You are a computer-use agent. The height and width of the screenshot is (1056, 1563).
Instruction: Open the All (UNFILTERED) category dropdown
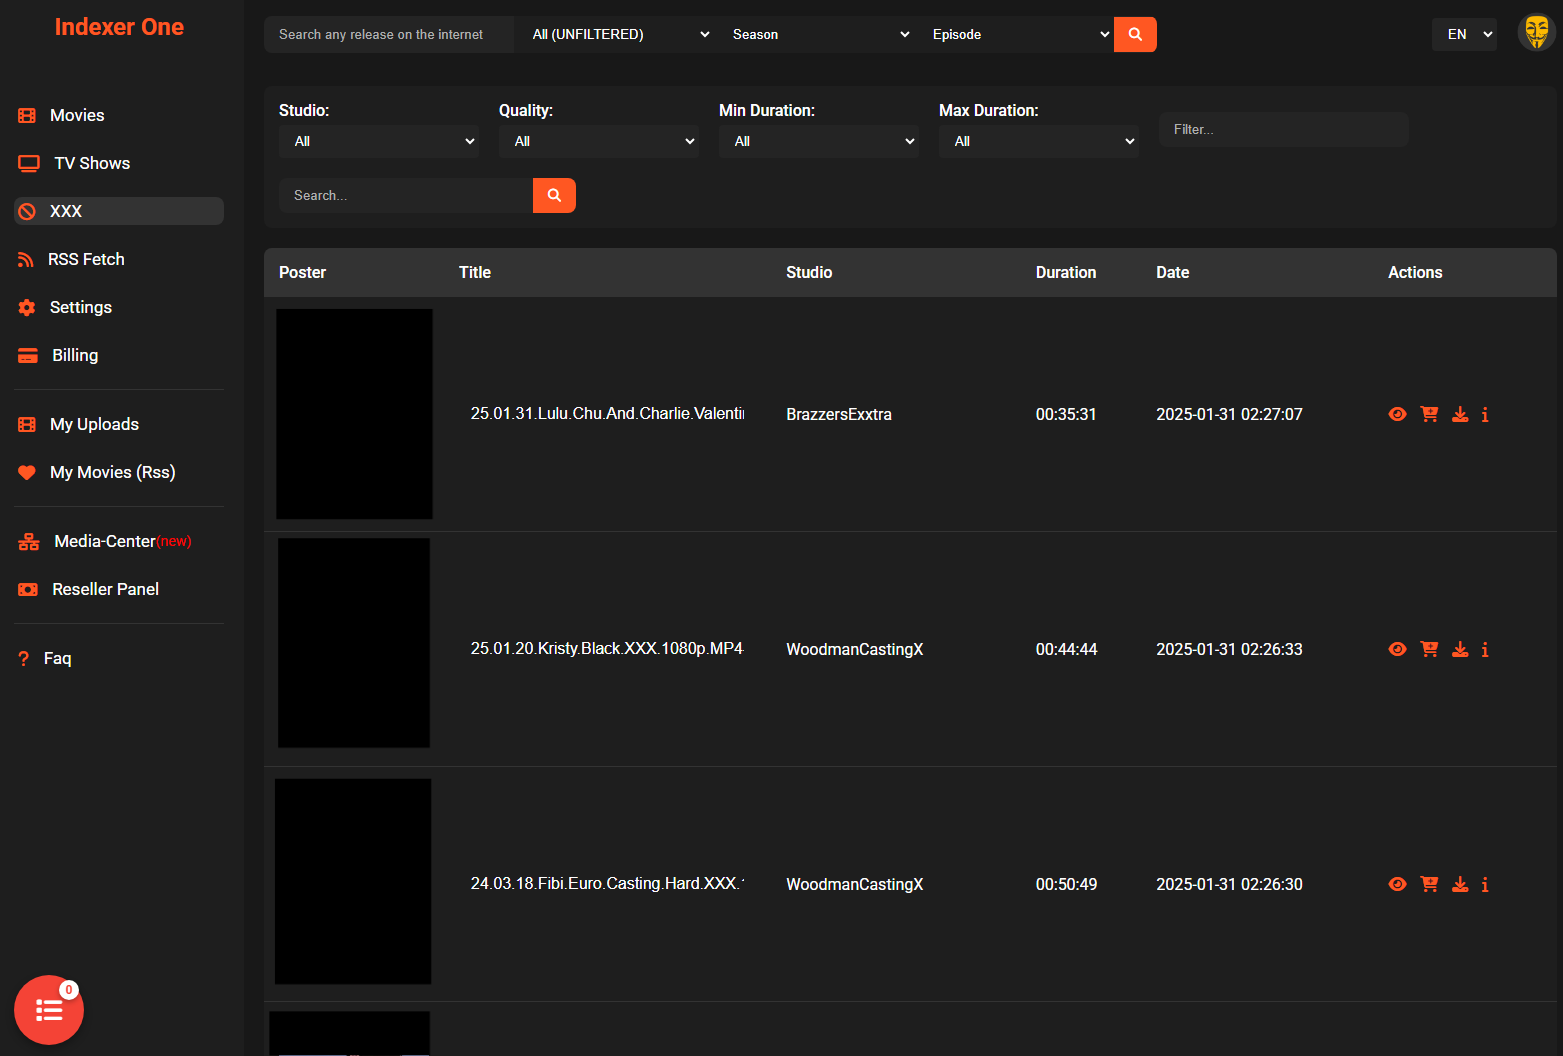pos(619,34)
